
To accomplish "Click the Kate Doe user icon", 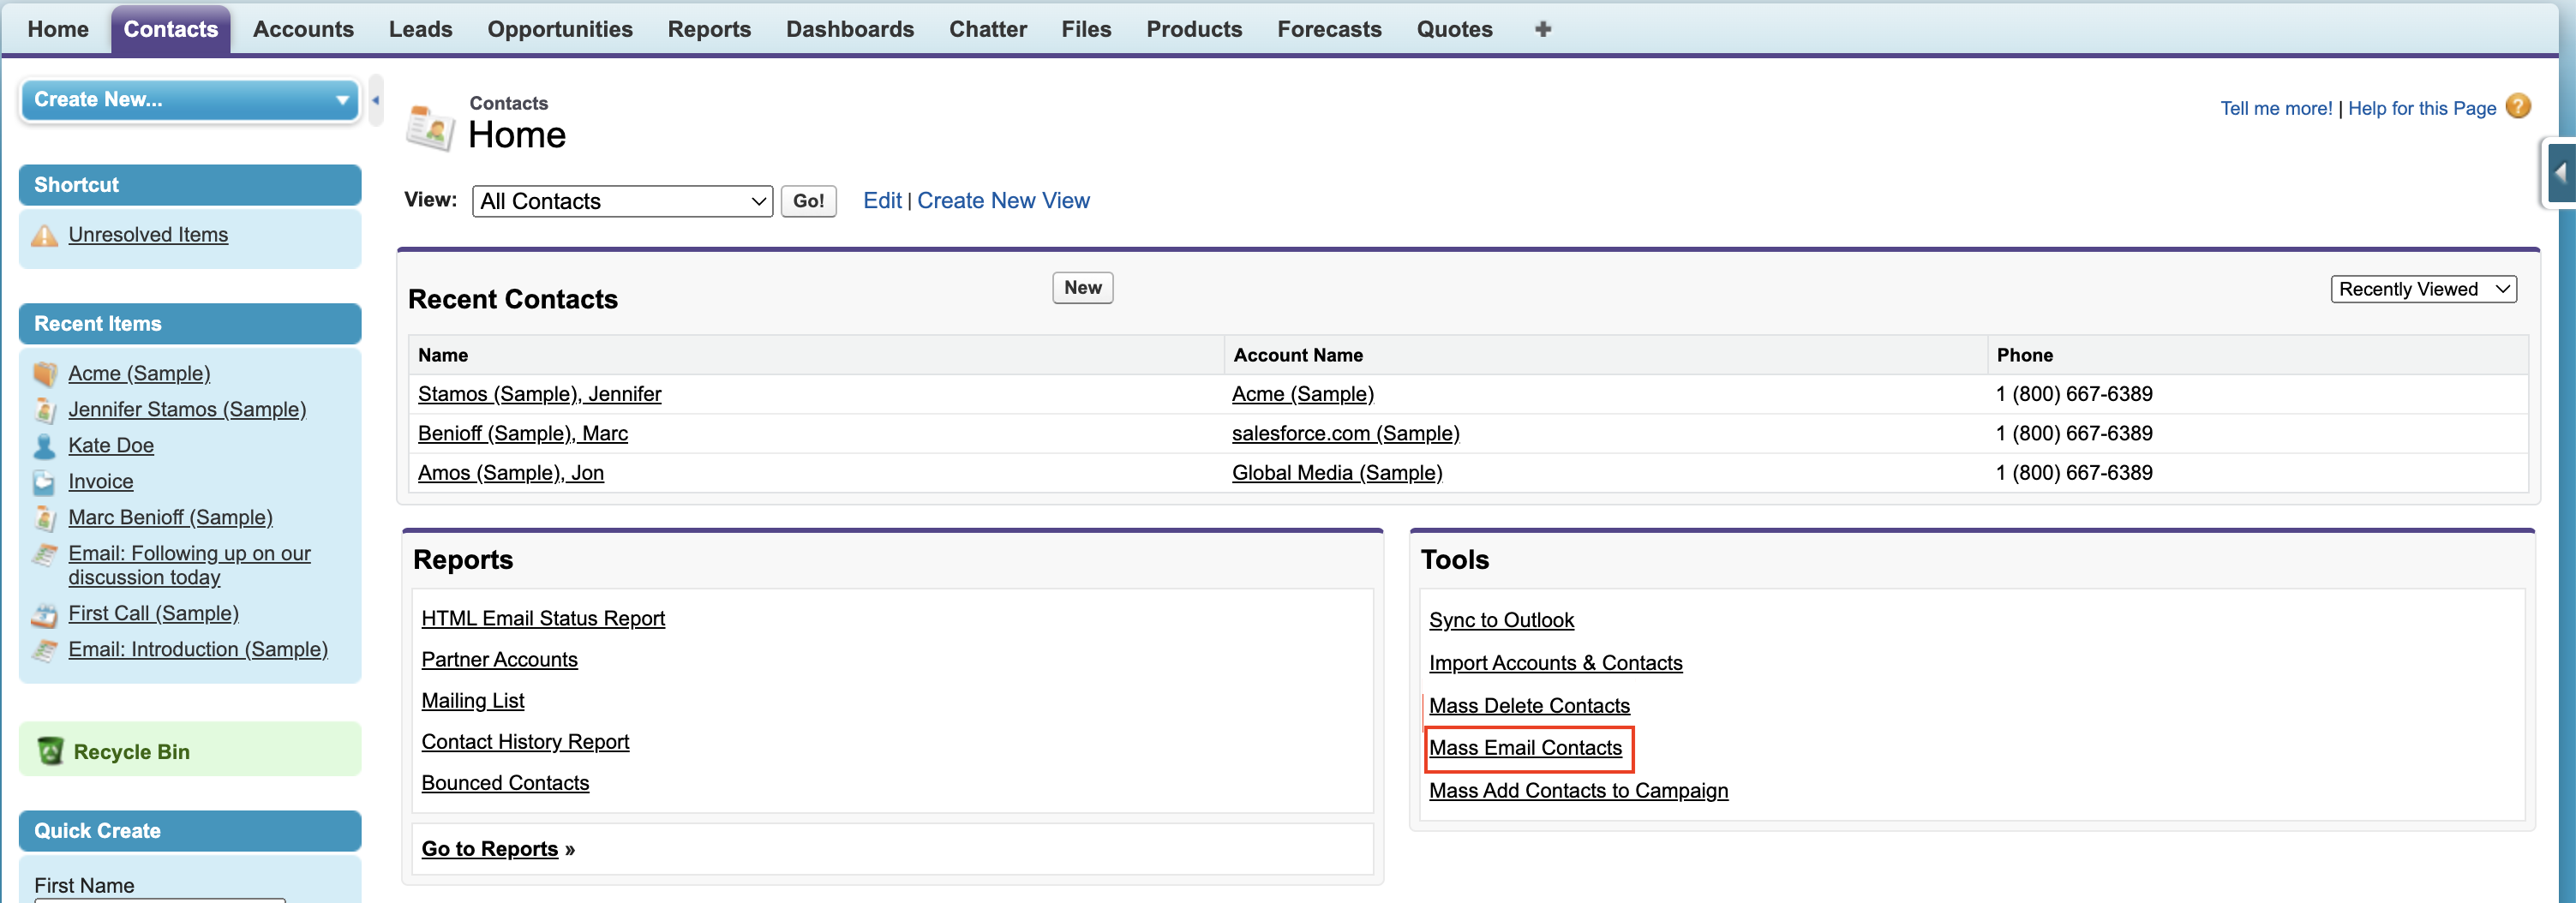I will pyautogui.click(x=44, y=445).
